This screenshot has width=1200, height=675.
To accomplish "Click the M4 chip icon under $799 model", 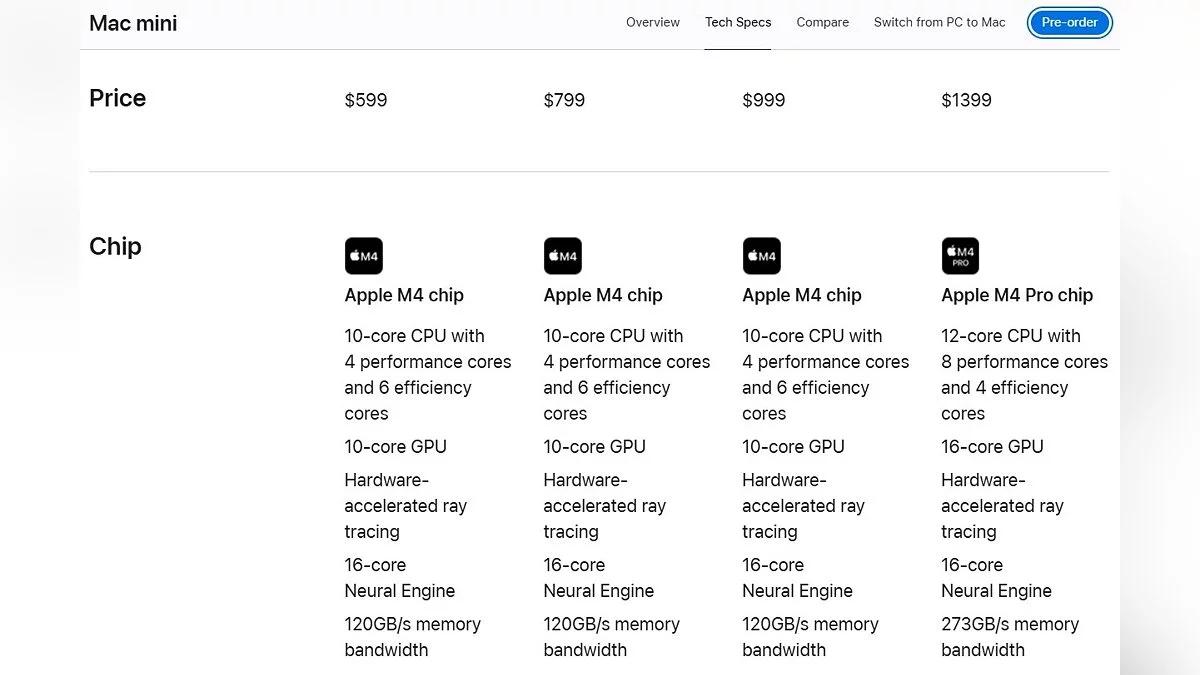I will [562, 256].
